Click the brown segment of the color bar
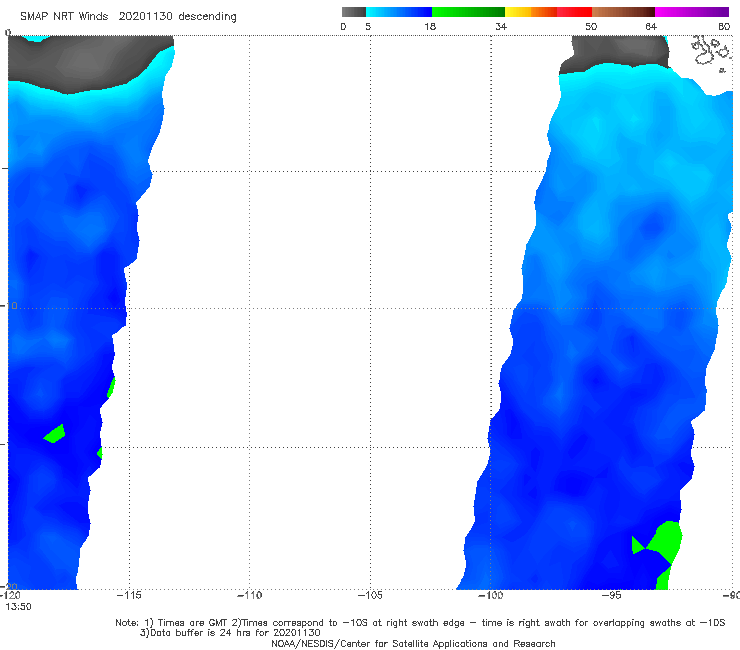This screenshot has height=650, width=740. (623, 12)
